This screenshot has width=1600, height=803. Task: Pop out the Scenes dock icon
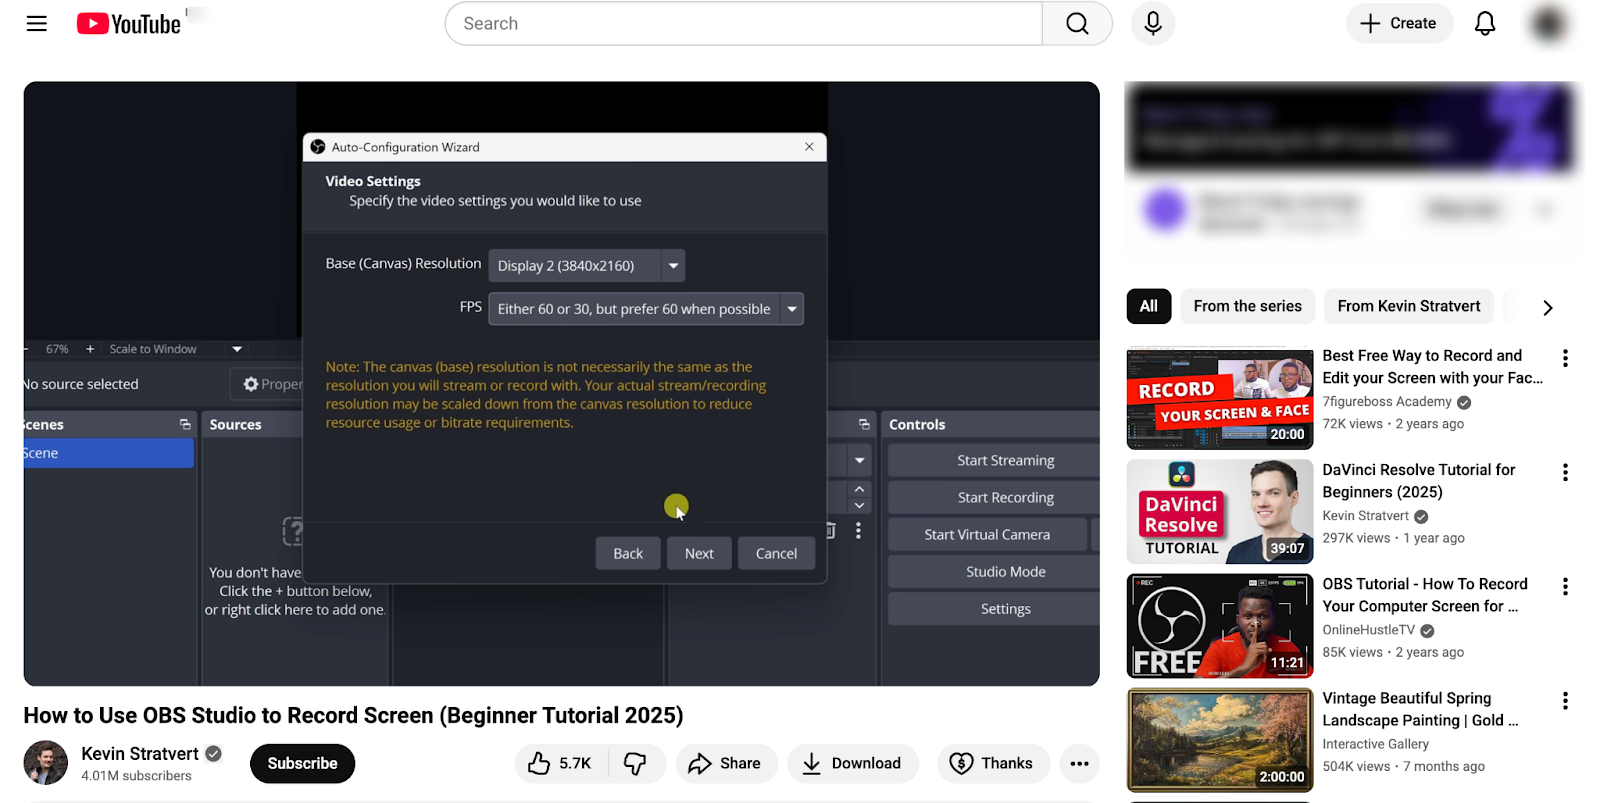click(x=185, y=424)
